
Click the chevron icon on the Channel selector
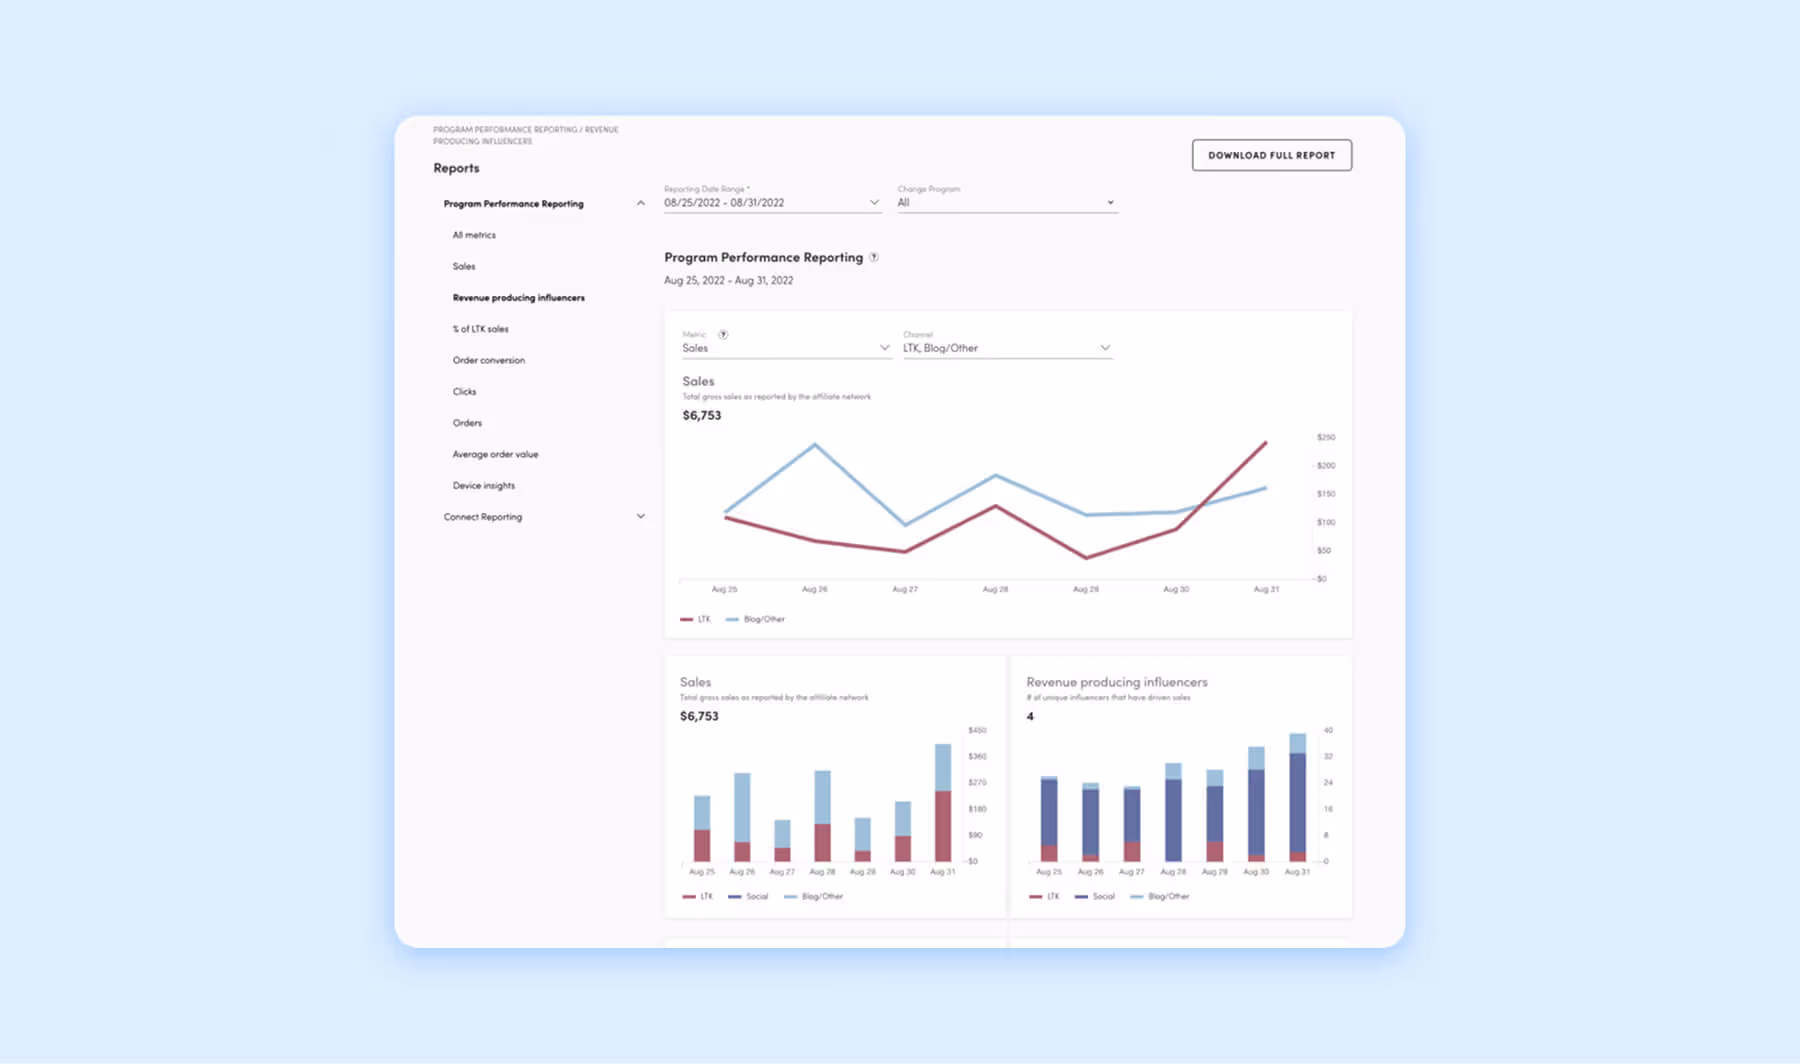point(1105,348)
